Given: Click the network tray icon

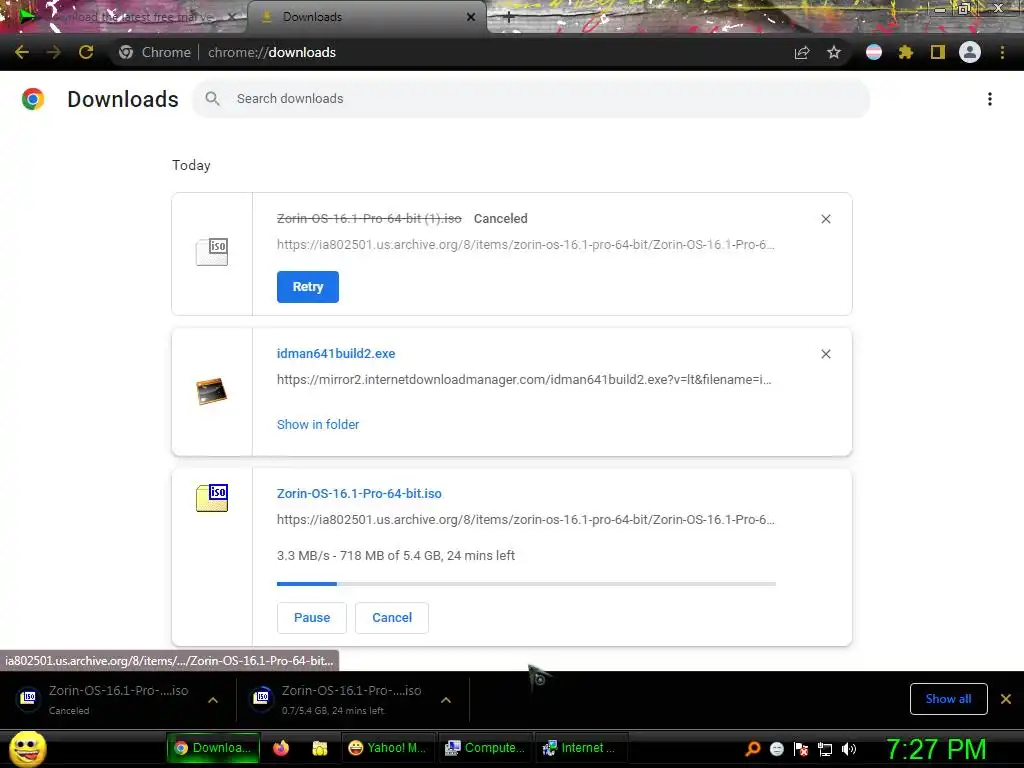Looking at the screenshot, I should 825,749.
